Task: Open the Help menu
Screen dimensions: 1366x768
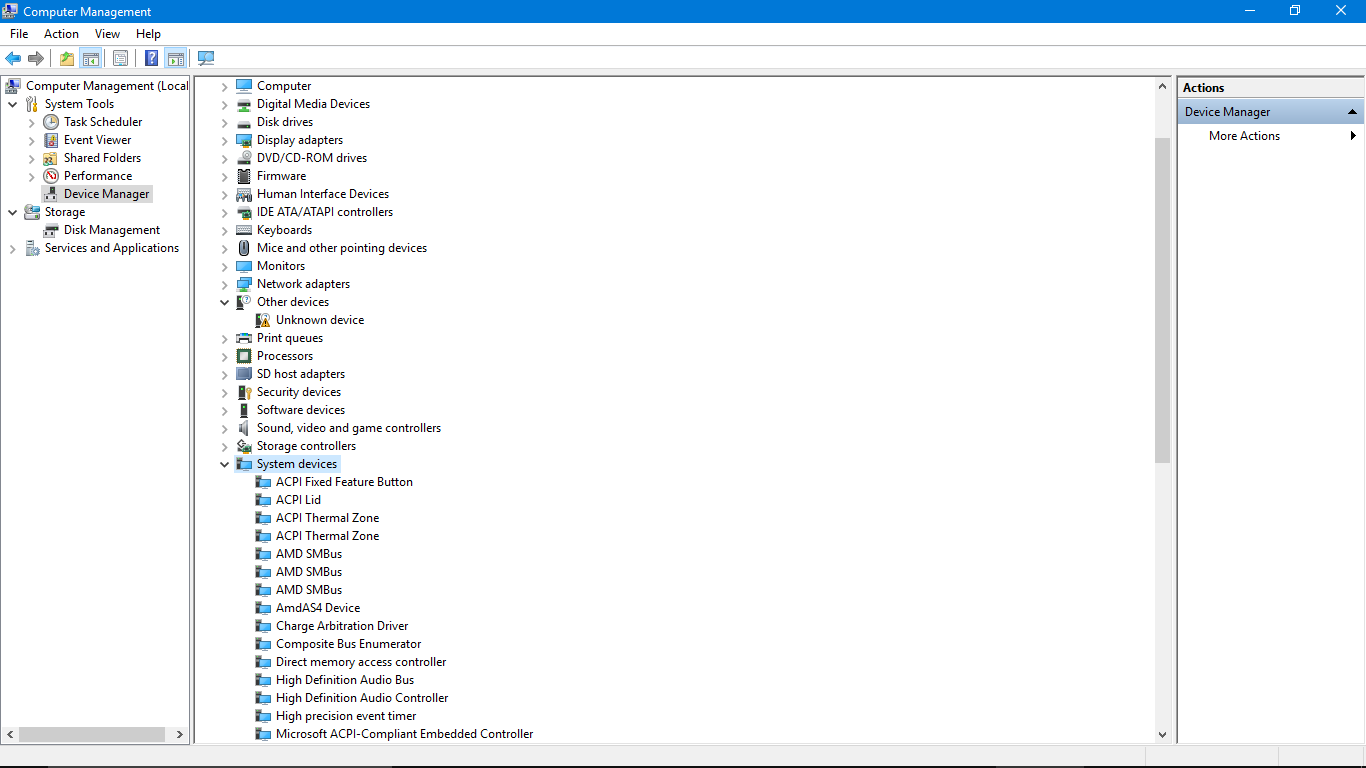Action: [148, 34]
